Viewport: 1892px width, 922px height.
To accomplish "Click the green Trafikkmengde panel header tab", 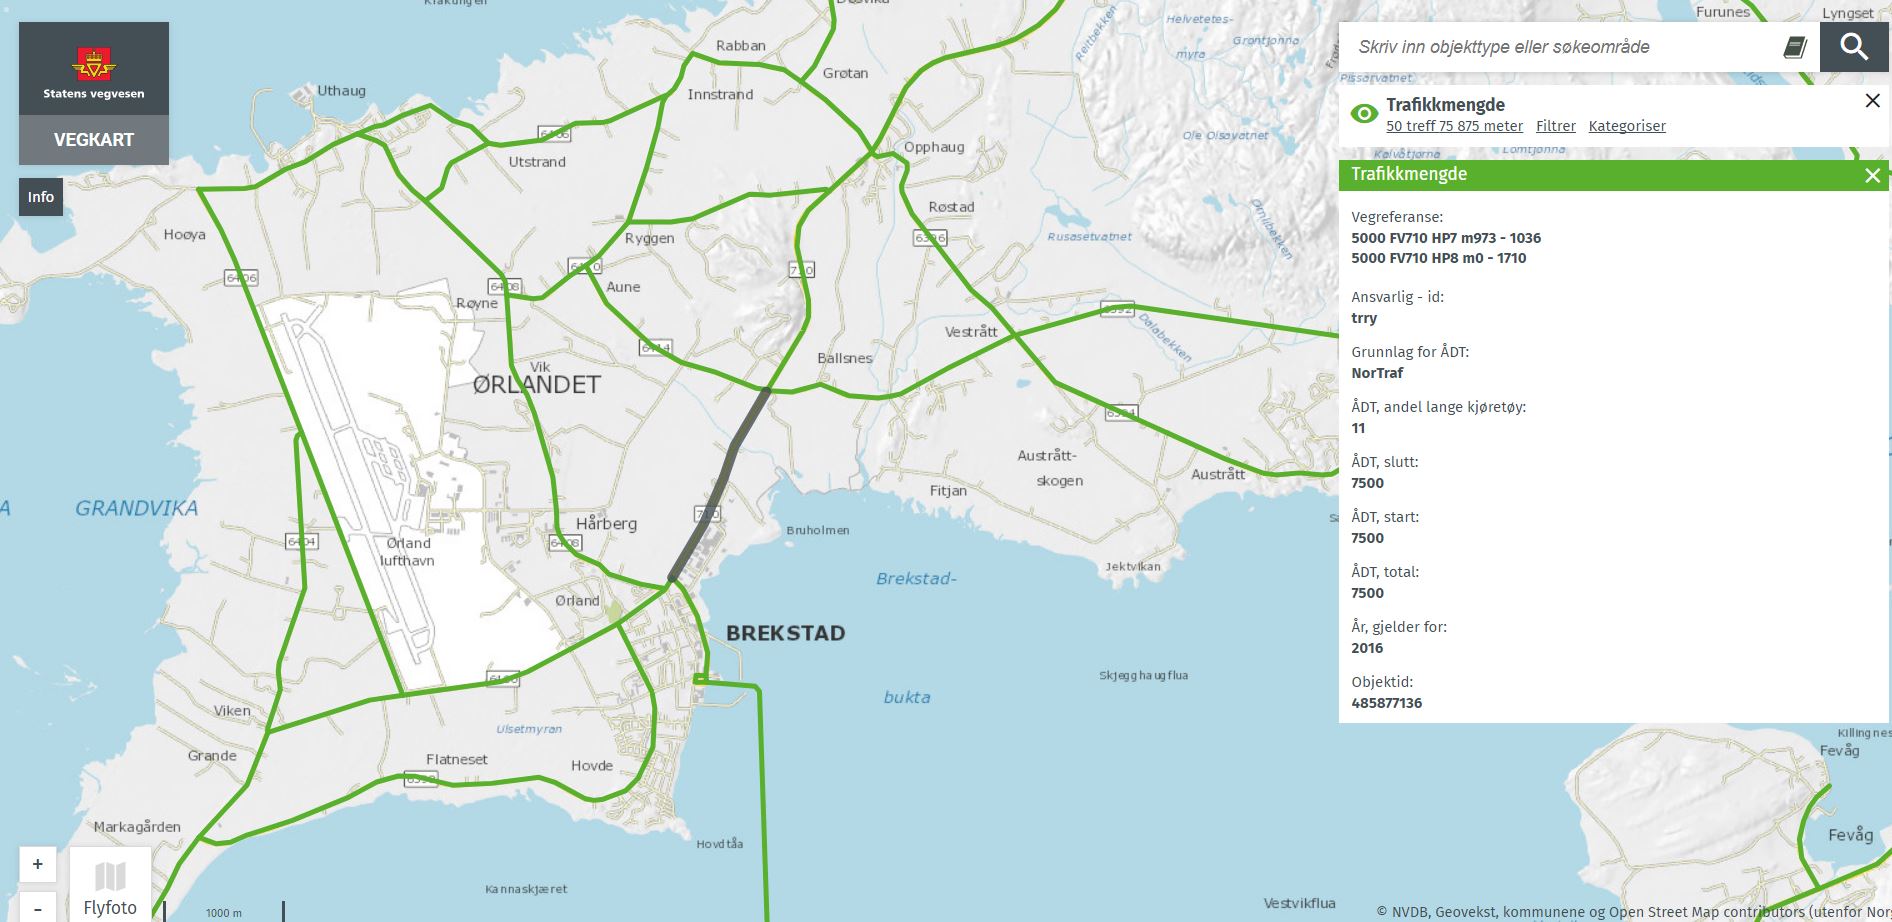I will pyautogui.click(x=1600, y=175).
